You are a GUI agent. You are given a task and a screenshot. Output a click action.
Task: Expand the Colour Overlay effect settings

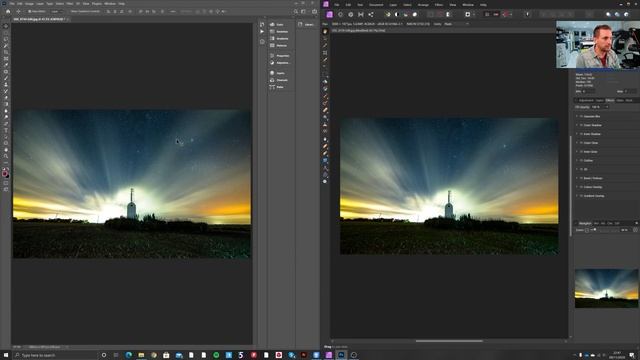pyautogui.click(x=577, y=187)
